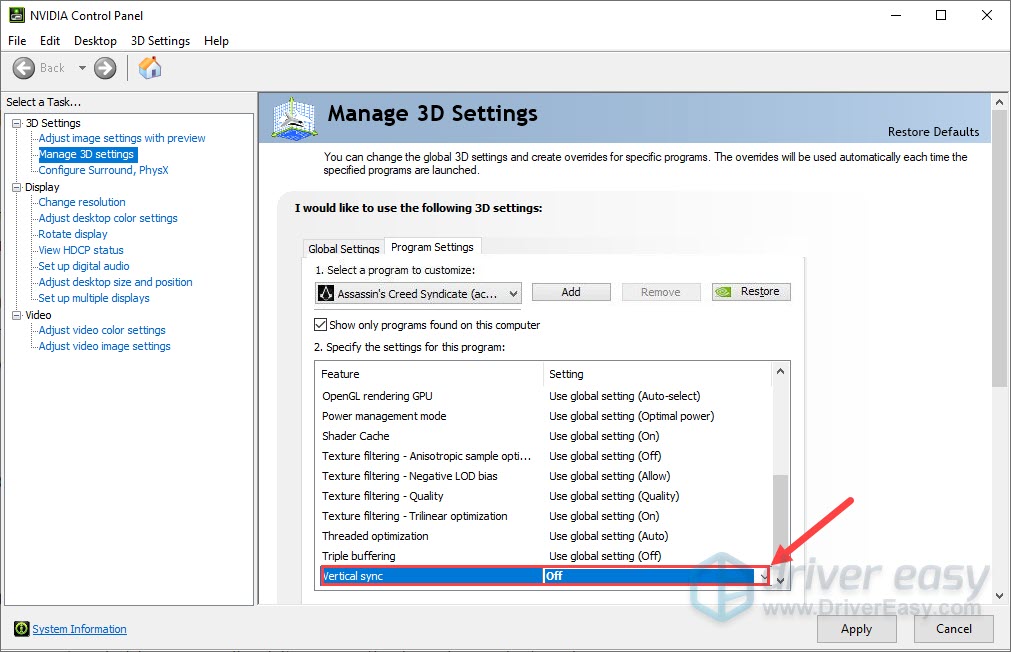Open the Help menu

coord(216,41)
